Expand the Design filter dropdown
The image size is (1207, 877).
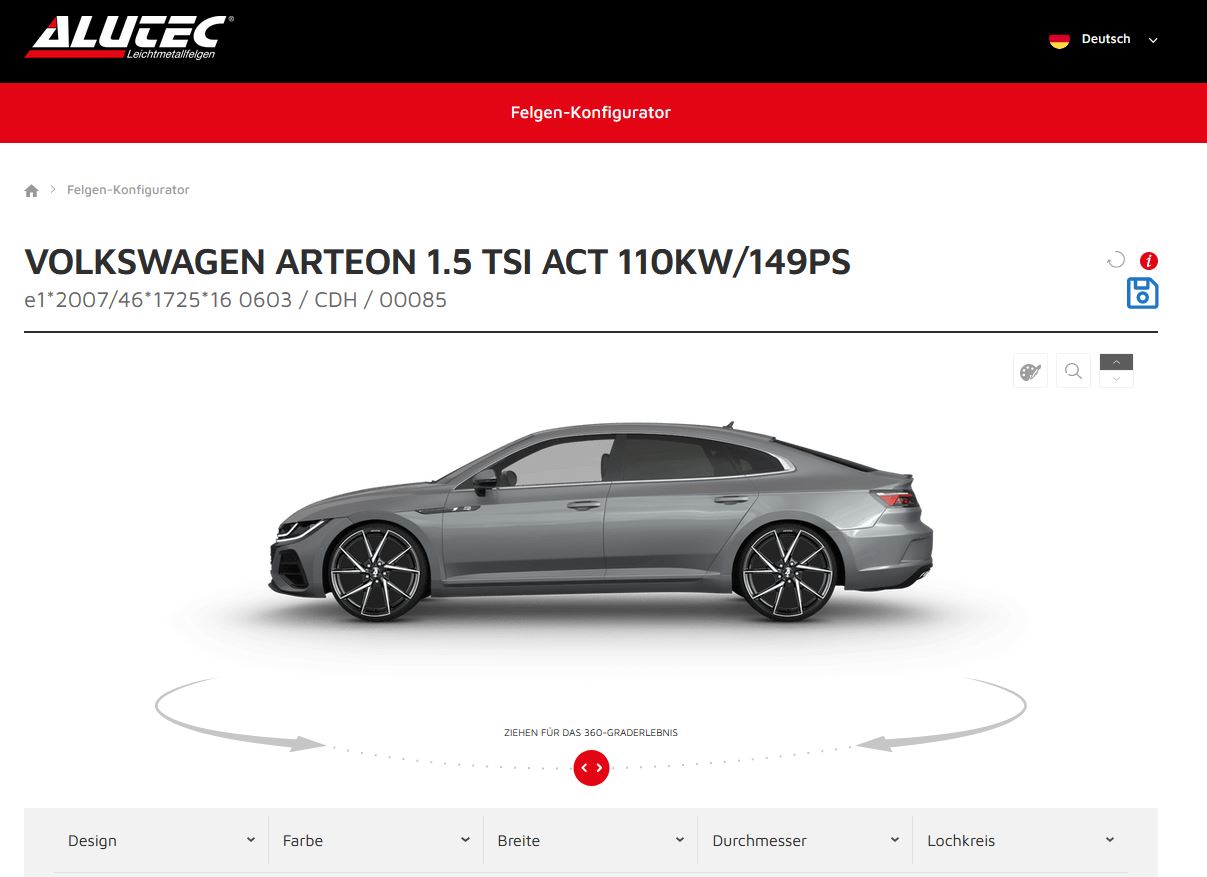pyautogui.click(x=161, y=841)
